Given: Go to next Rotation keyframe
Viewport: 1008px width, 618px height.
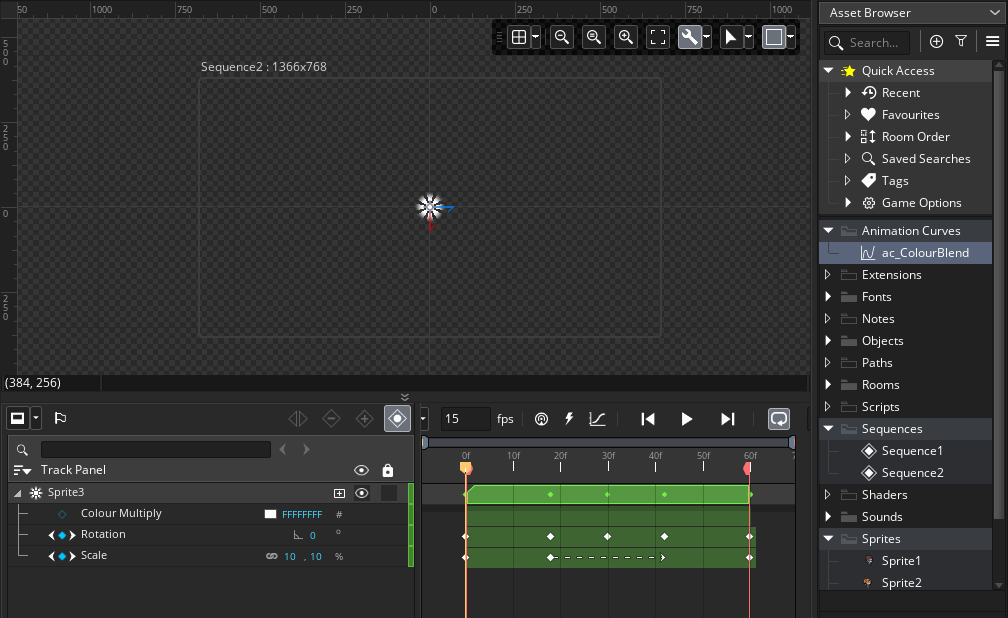Looking at the screenshot, I should (73, 535).
